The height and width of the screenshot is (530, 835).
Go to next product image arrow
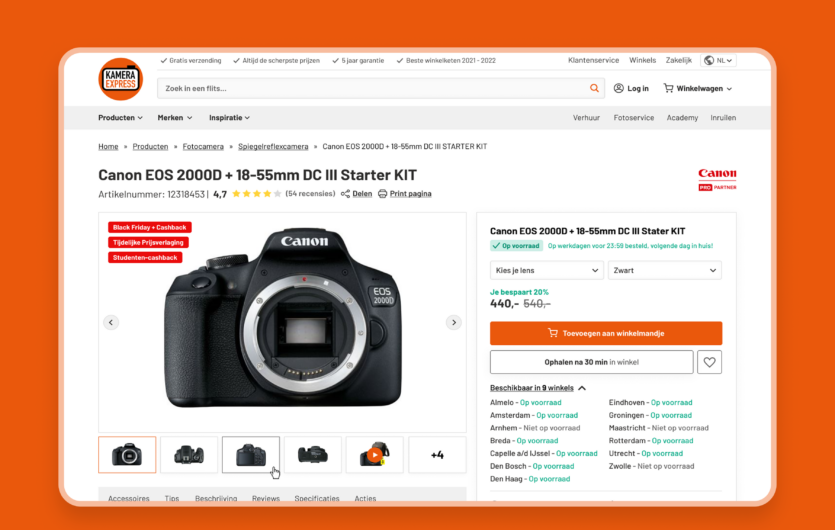click(x=454, y=322)
